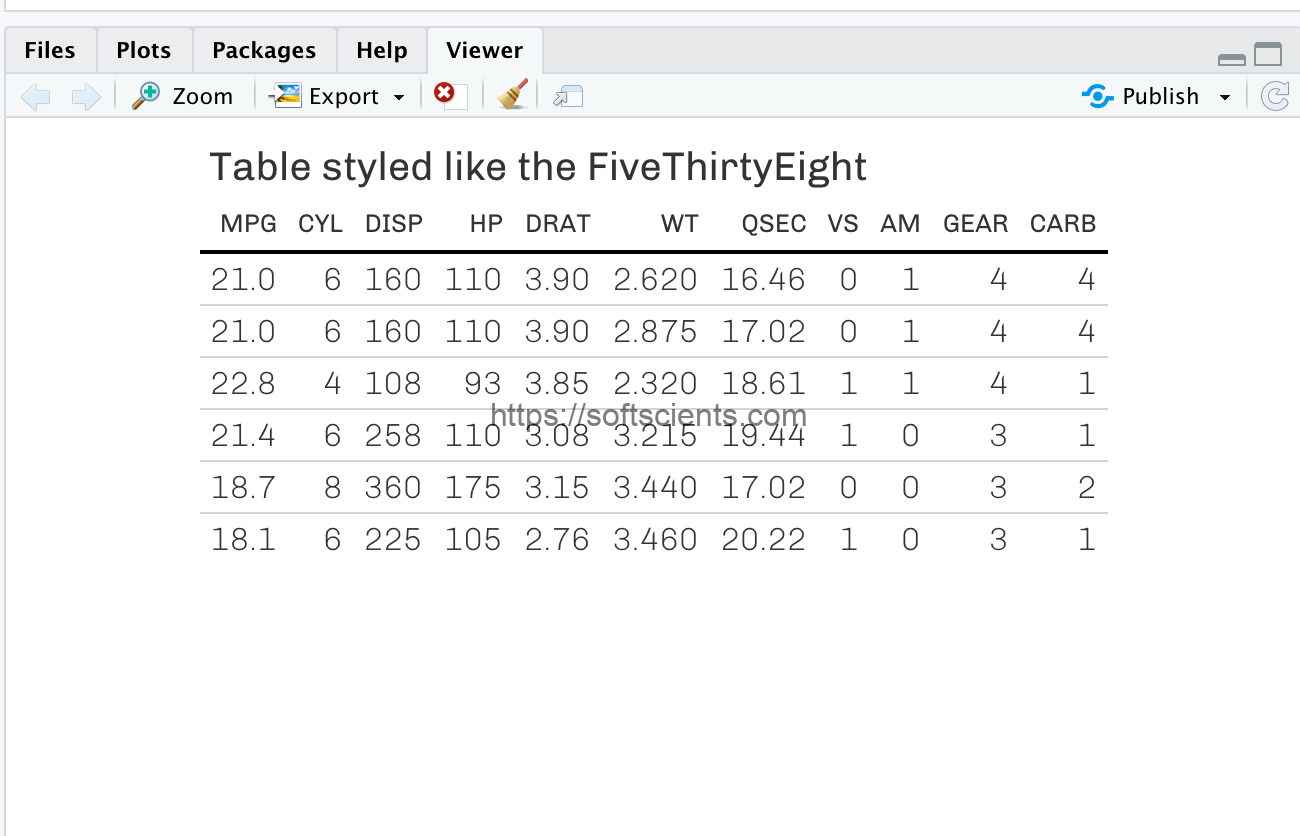Switch to the Help tab
This screenshot has height=836, width=1300.
pyautogui.click(x=382, y=50)
